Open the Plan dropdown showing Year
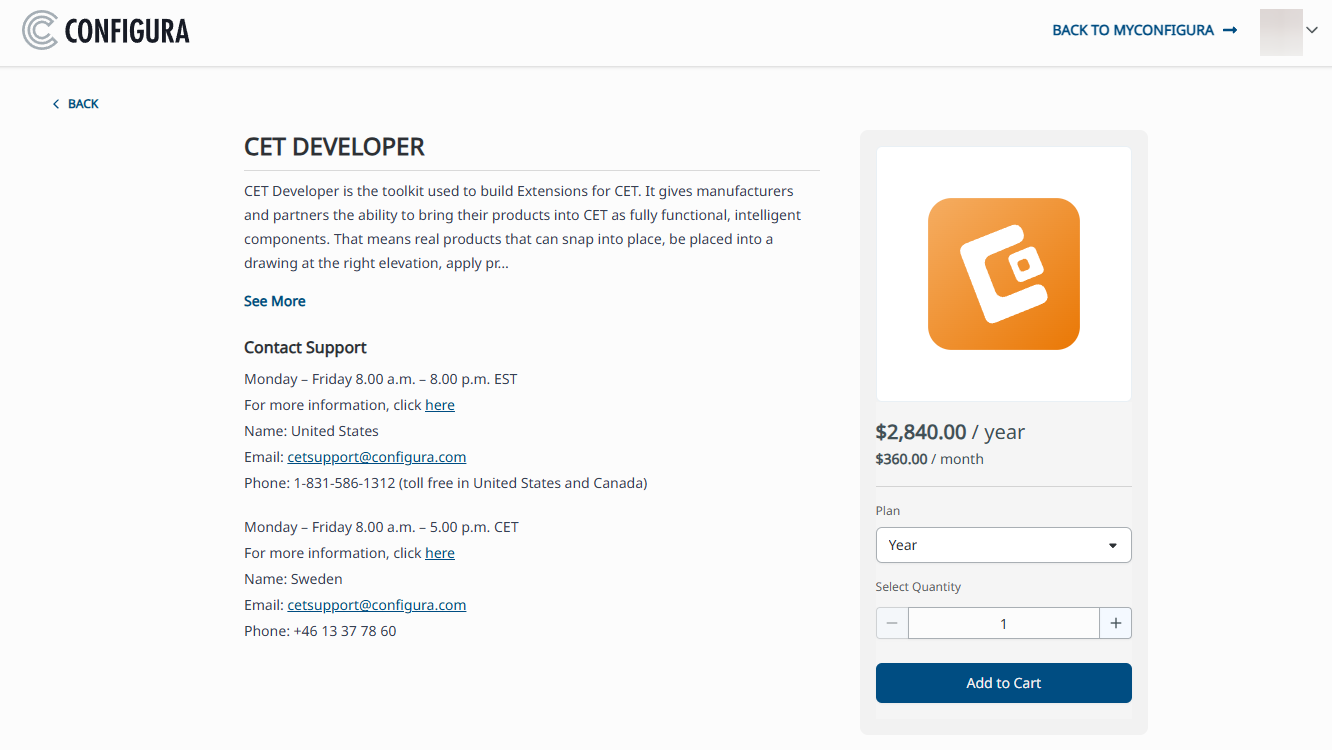Image resolution: width=1332 pixels, height=750 pixels. click(x=1004, y=545)
